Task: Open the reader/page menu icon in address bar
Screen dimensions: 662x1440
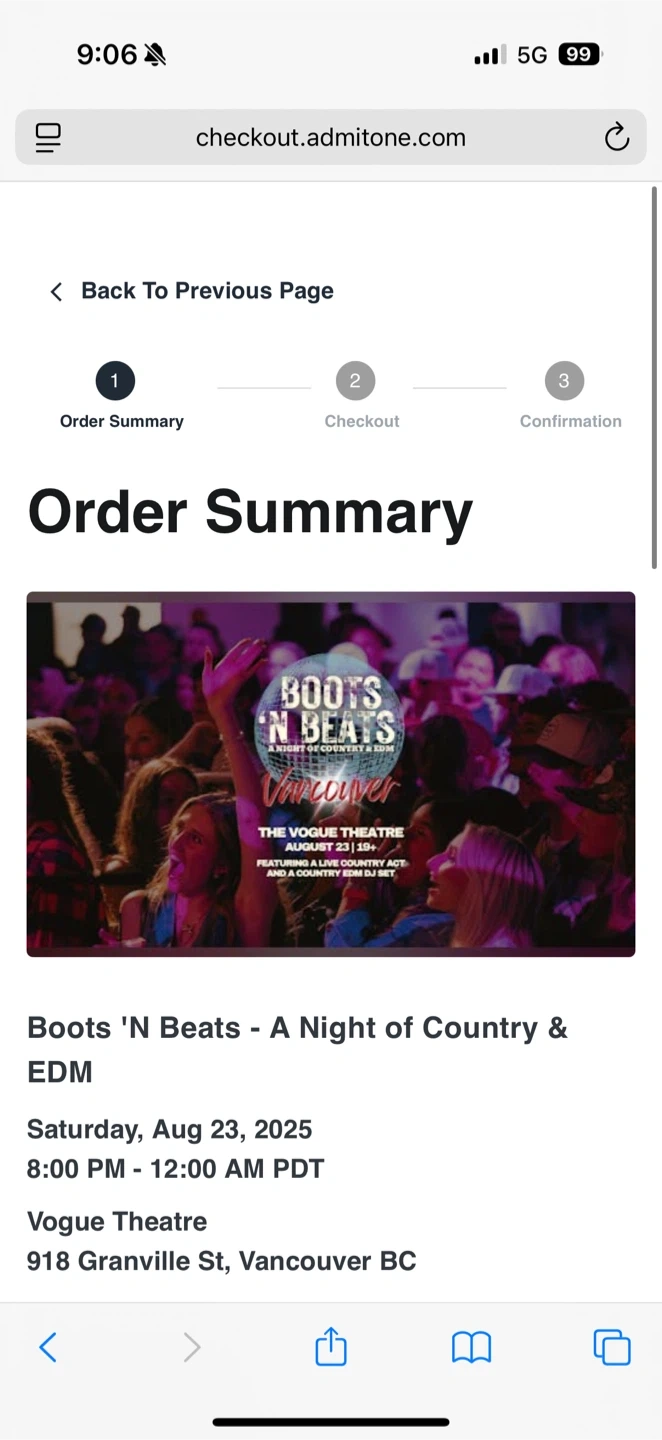Action: pyautogui.click(x=48, y=137)
